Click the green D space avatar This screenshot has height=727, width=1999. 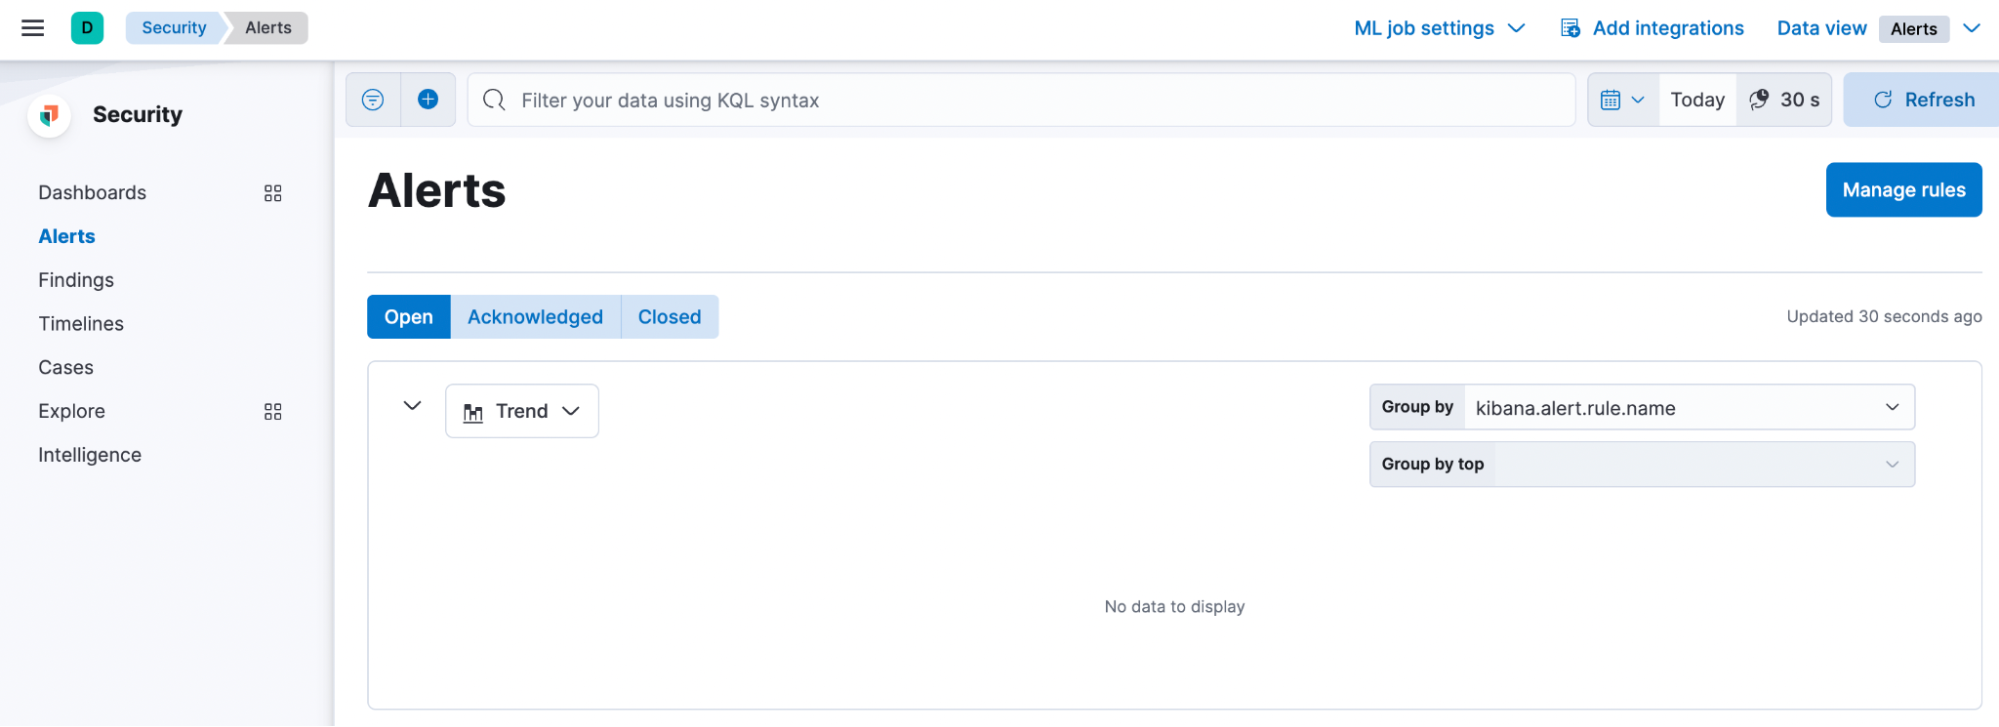(x=87, y=28)
